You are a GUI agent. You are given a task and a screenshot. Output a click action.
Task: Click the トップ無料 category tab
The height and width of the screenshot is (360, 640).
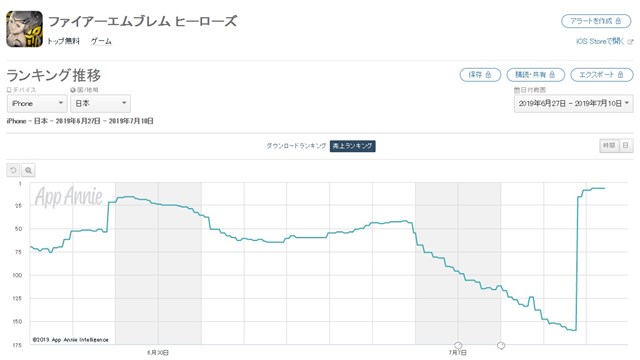point(63,41)
